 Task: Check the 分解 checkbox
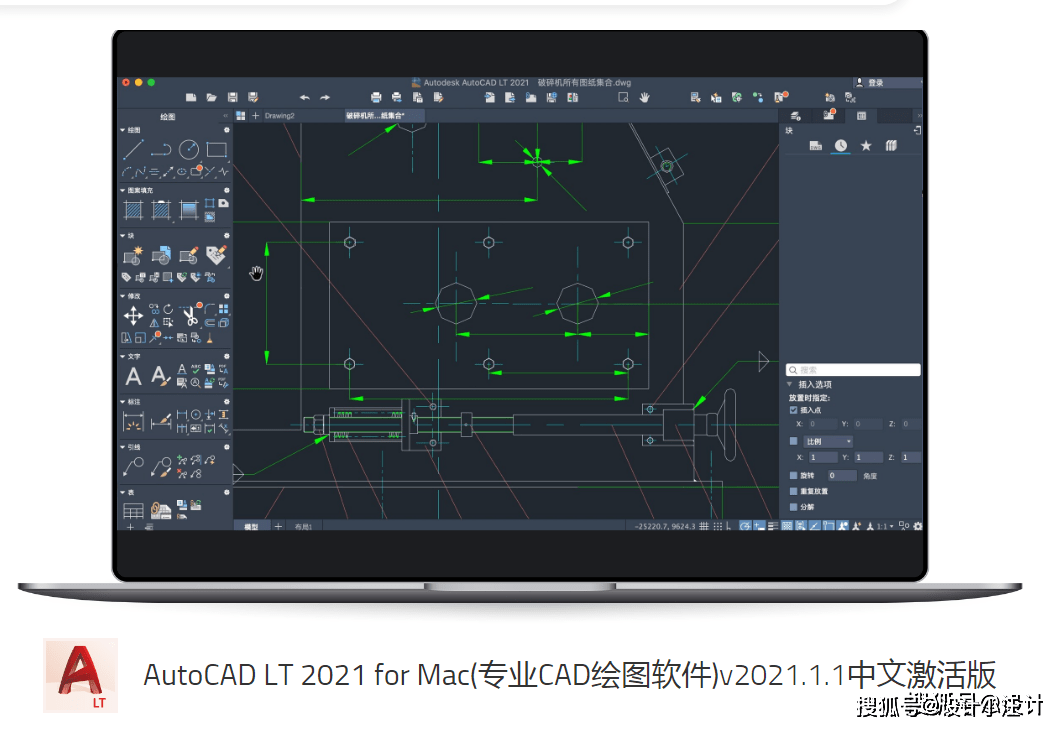793,507
